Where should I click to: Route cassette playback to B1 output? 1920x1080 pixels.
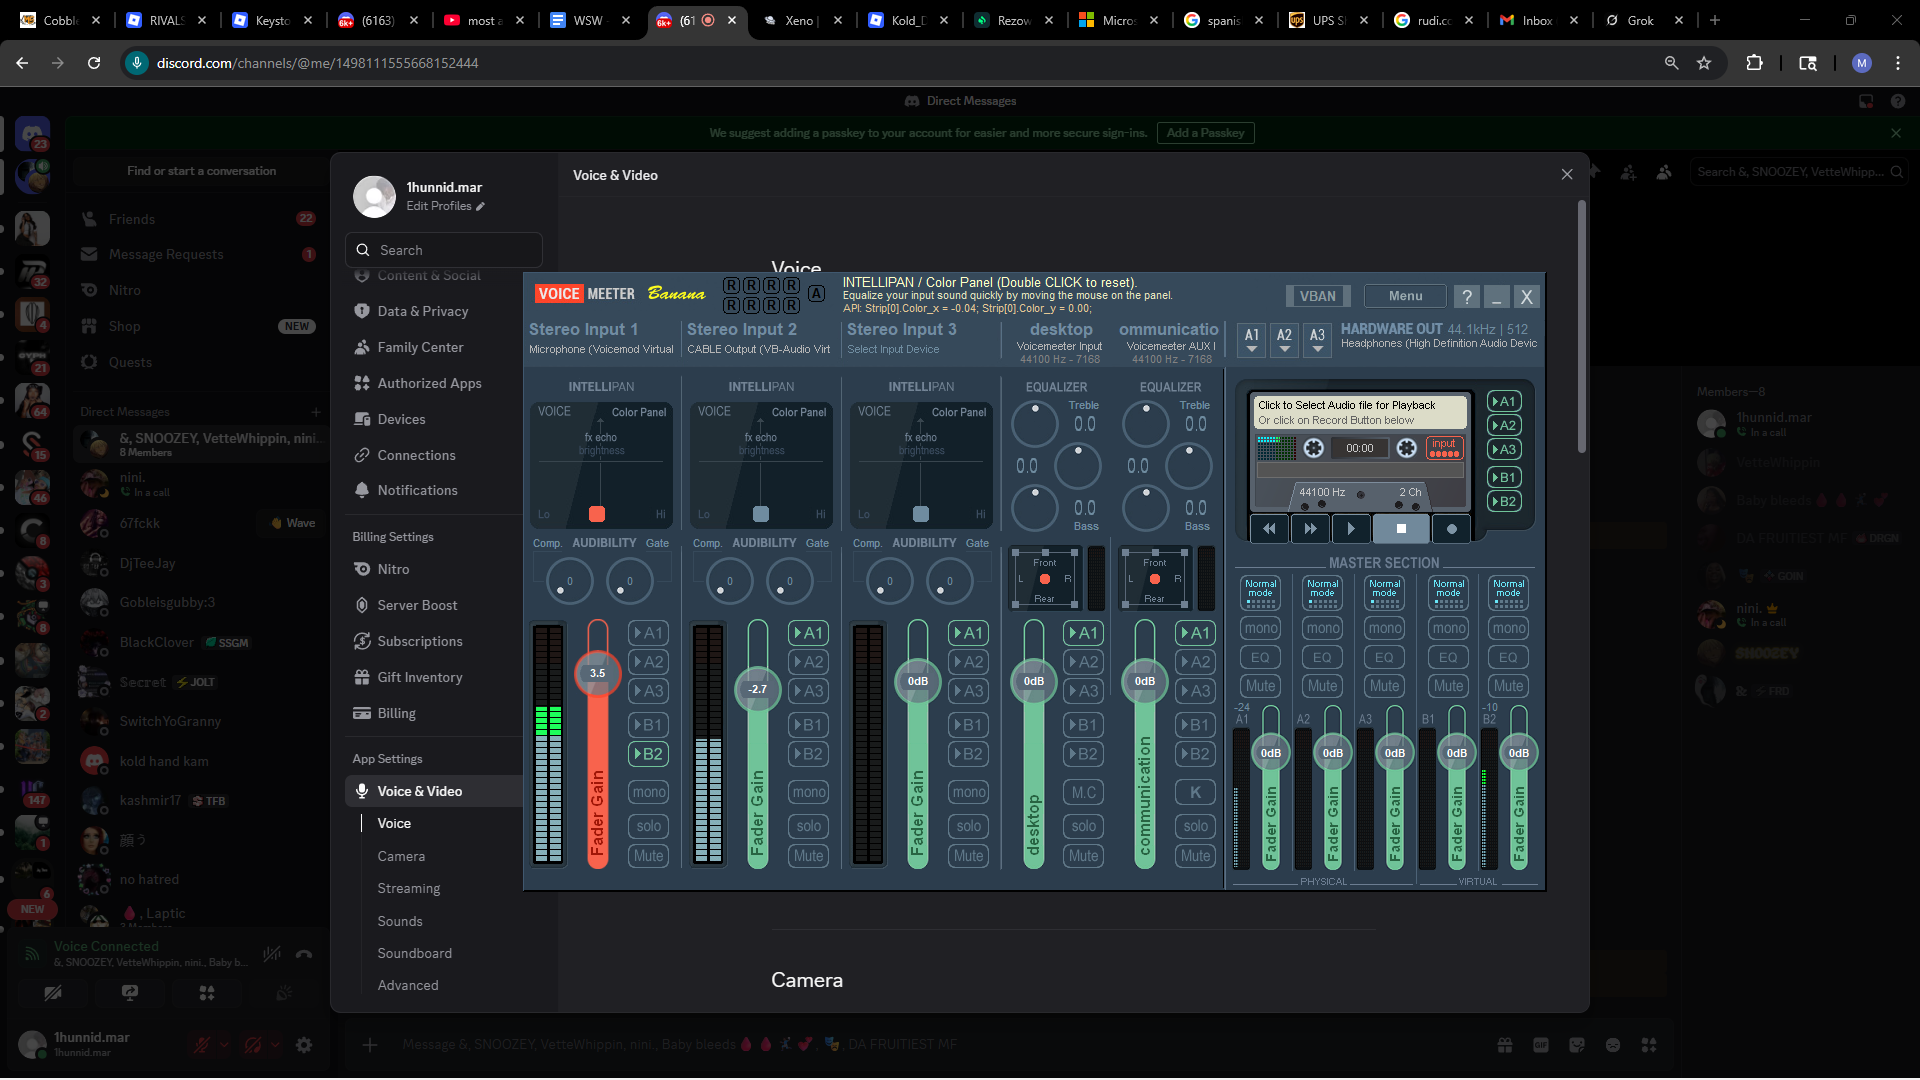point(1504,477)
